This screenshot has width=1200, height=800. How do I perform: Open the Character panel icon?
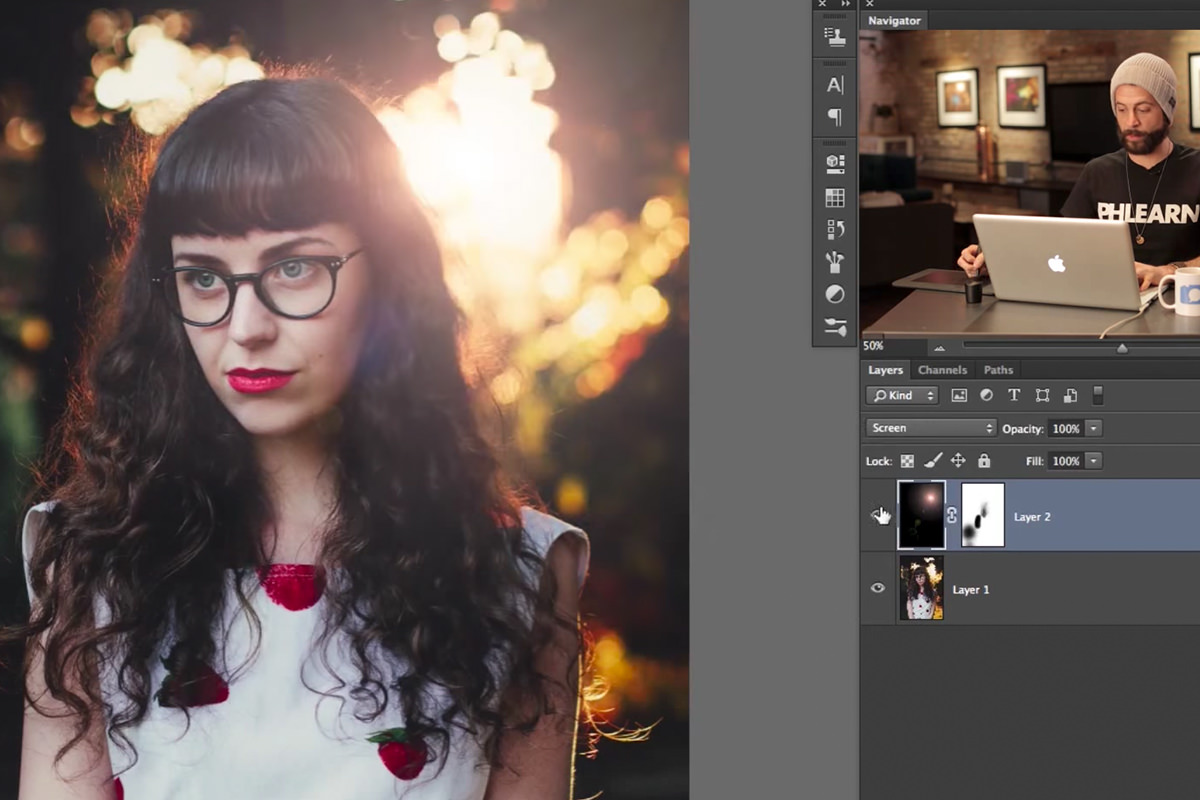pyautogui.click(x=835, y=85)
